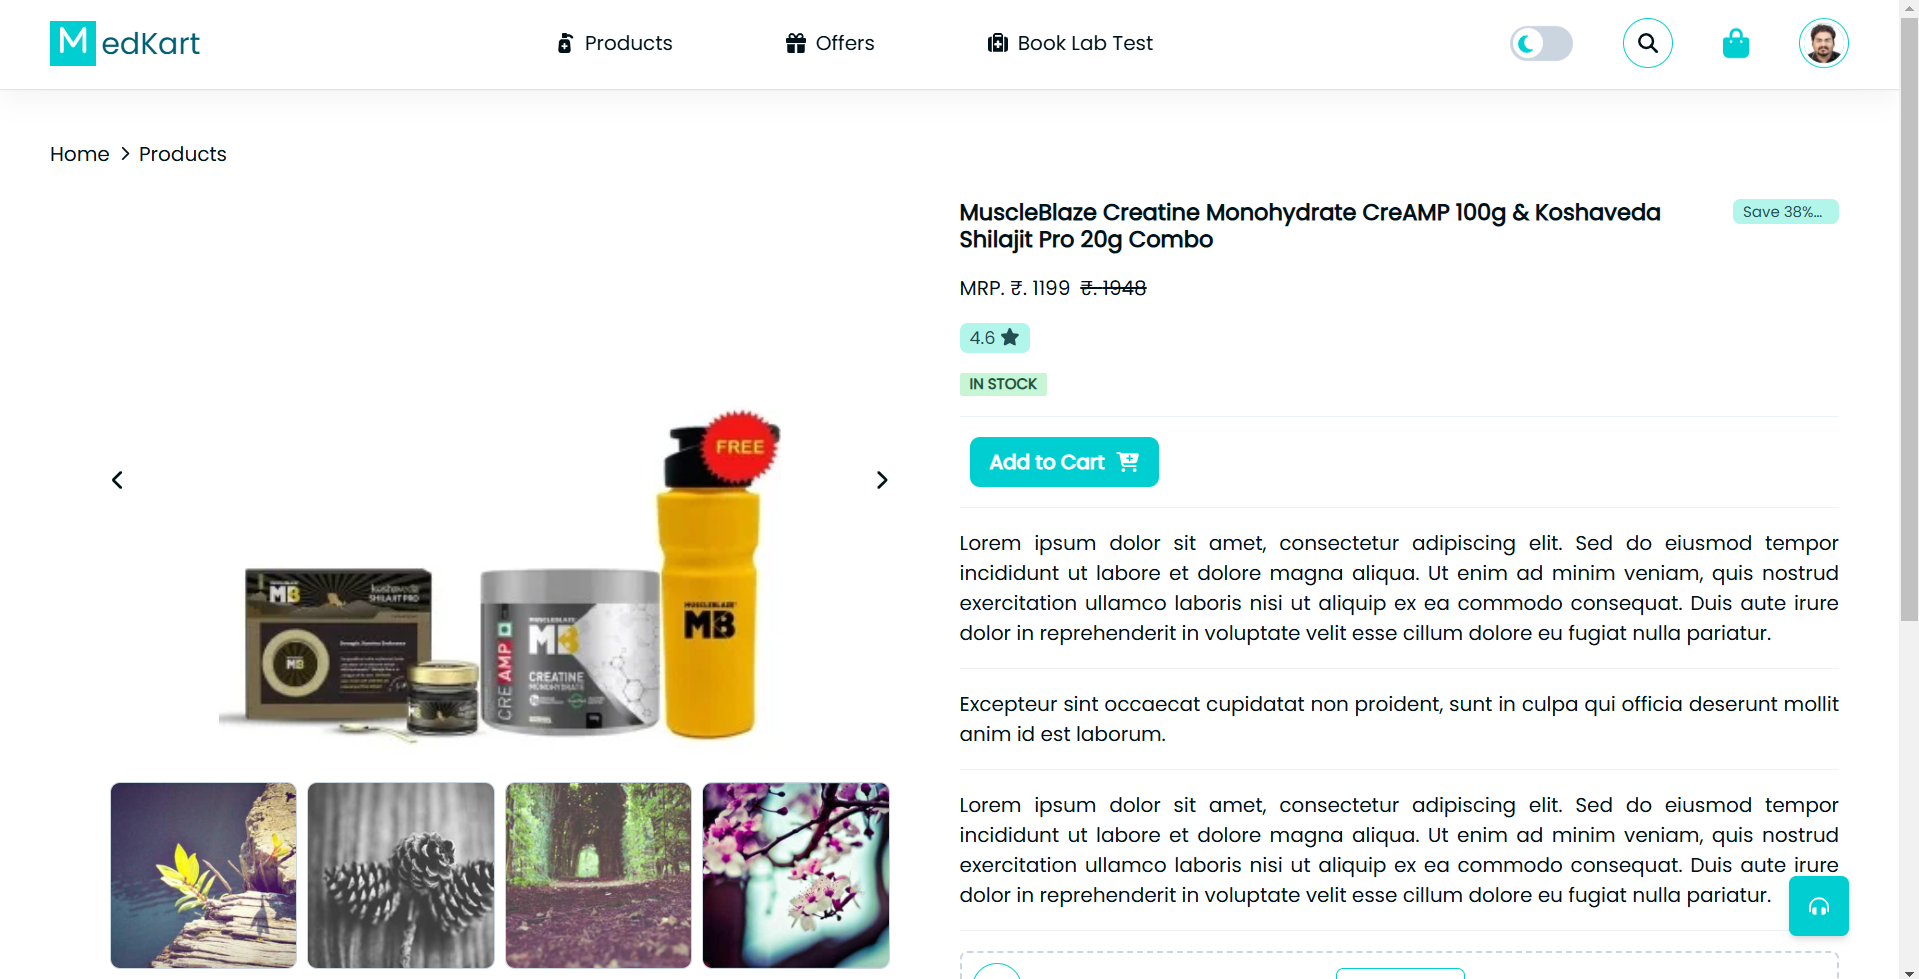
Task: Open the search icon in header
Action: point(1647,43)
